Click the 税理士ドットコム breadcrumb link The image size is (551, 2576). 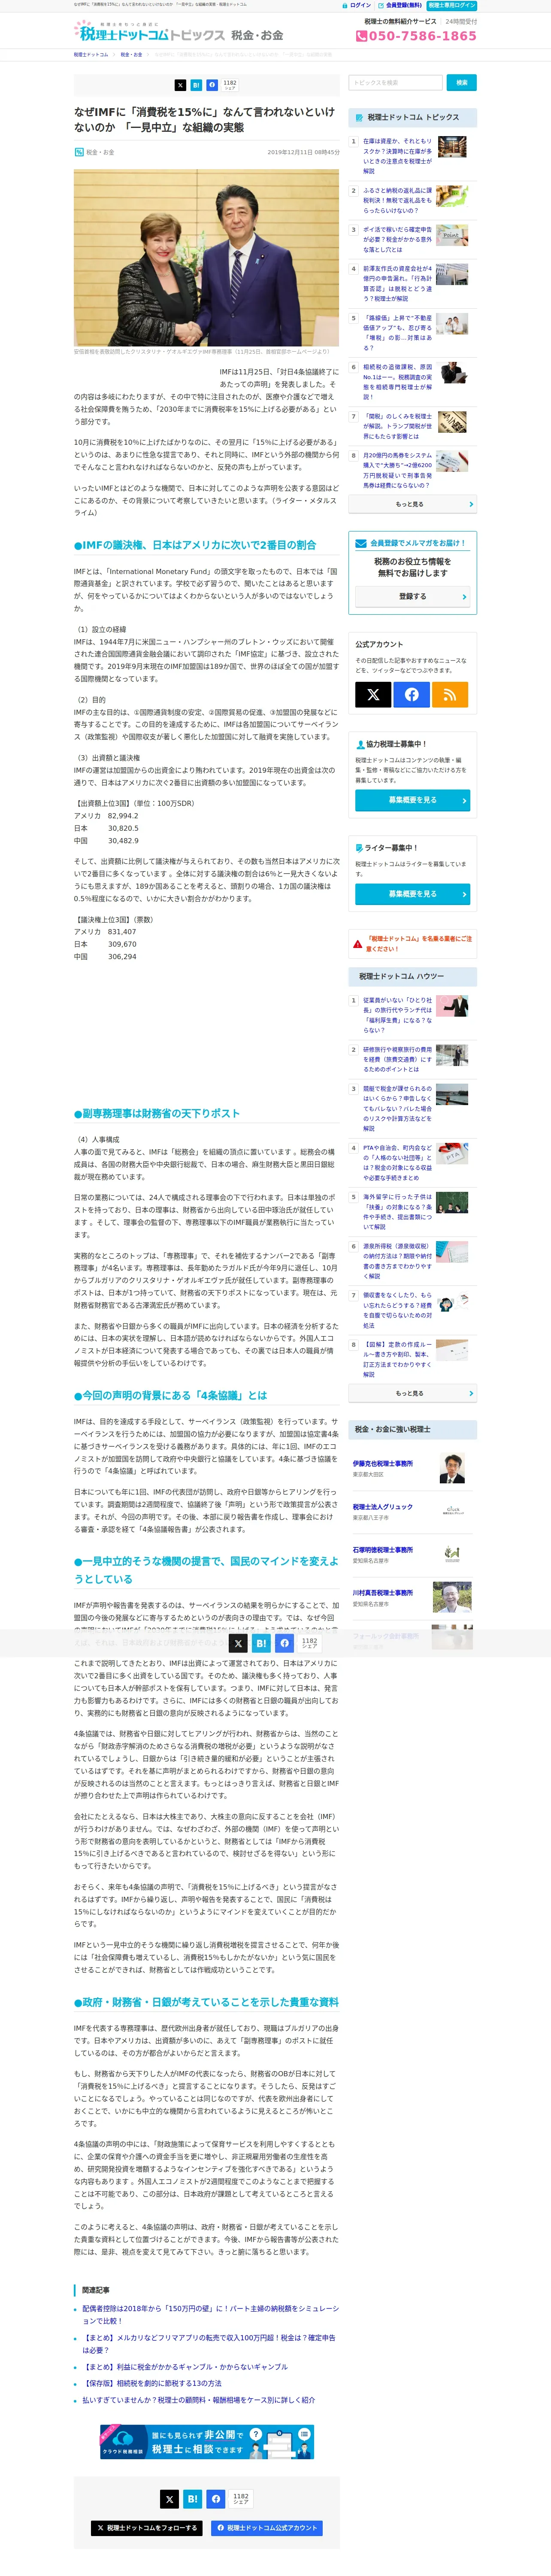pyautogui.click(x=90, y=55)
